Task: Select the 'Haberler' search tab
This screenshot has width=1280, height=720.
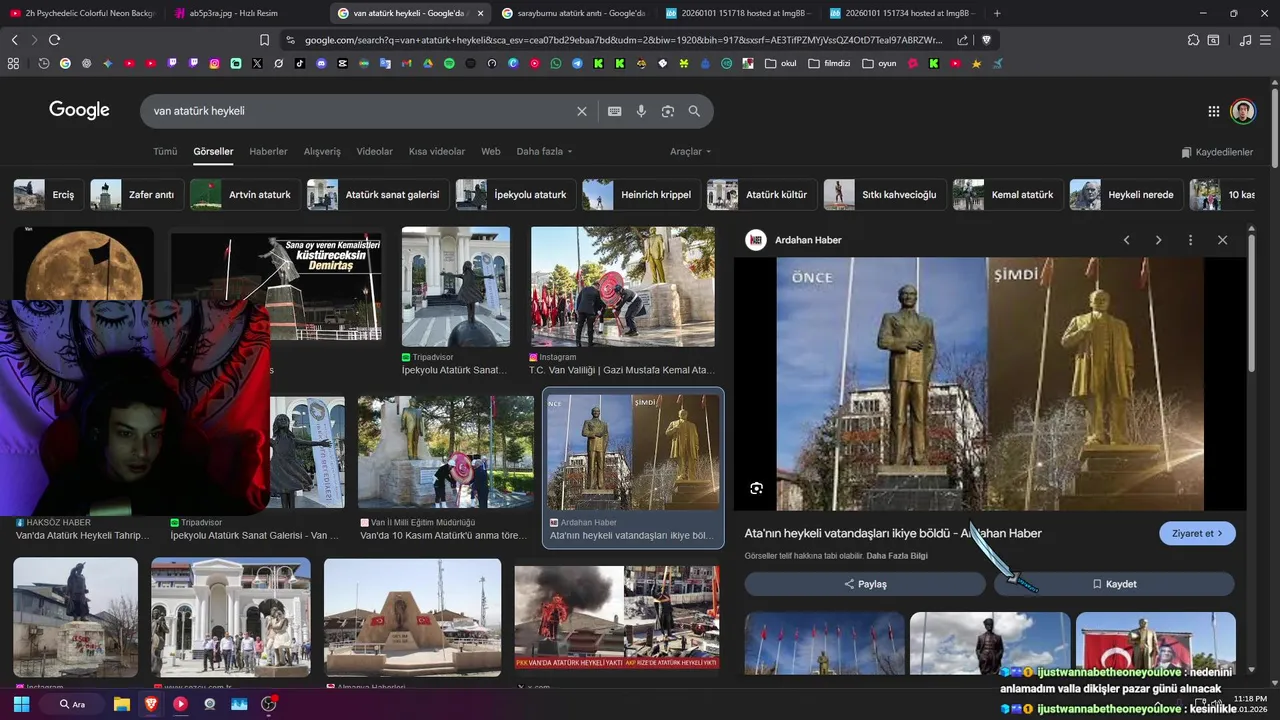Action: (x=268, y=152)
